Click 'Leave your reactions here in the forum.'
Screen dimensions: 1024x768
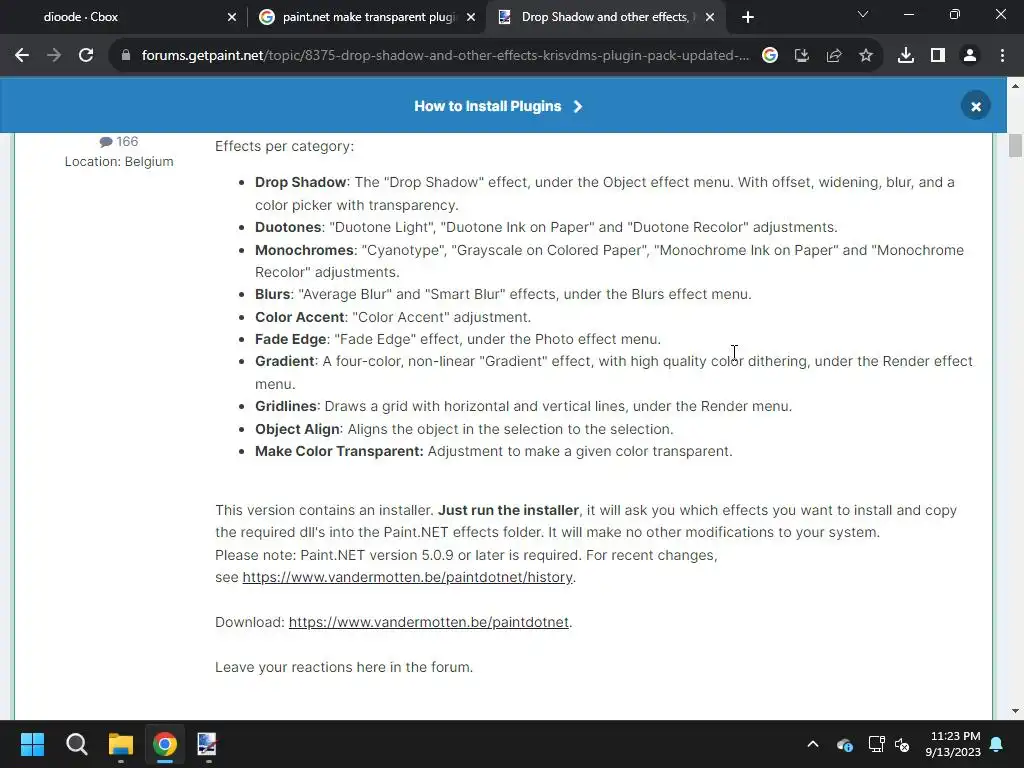coord(344,667)
